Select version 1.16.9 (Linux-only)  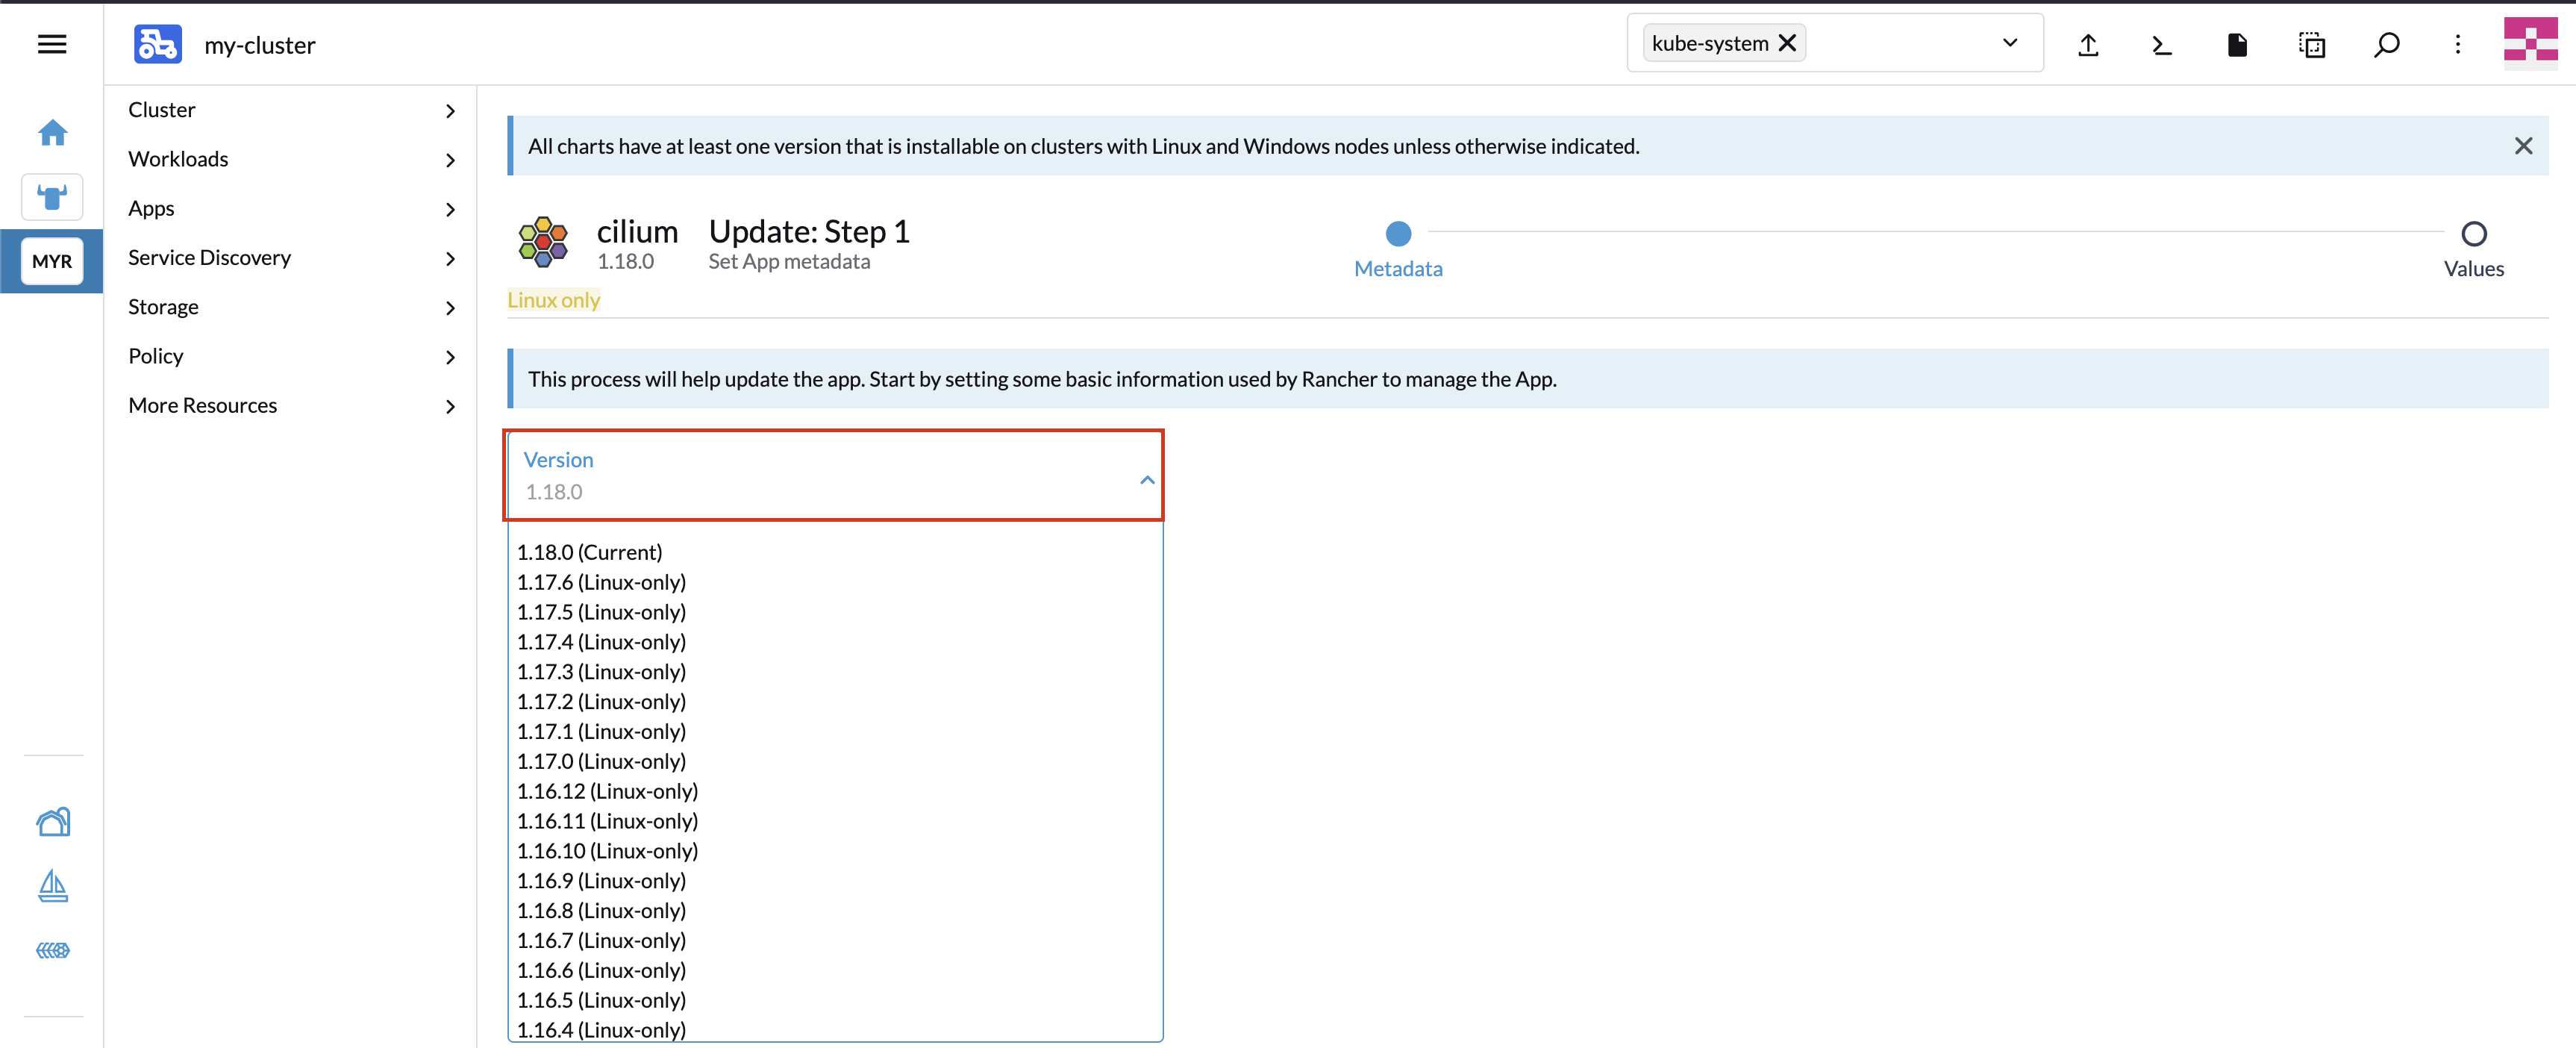click(835, 881)
